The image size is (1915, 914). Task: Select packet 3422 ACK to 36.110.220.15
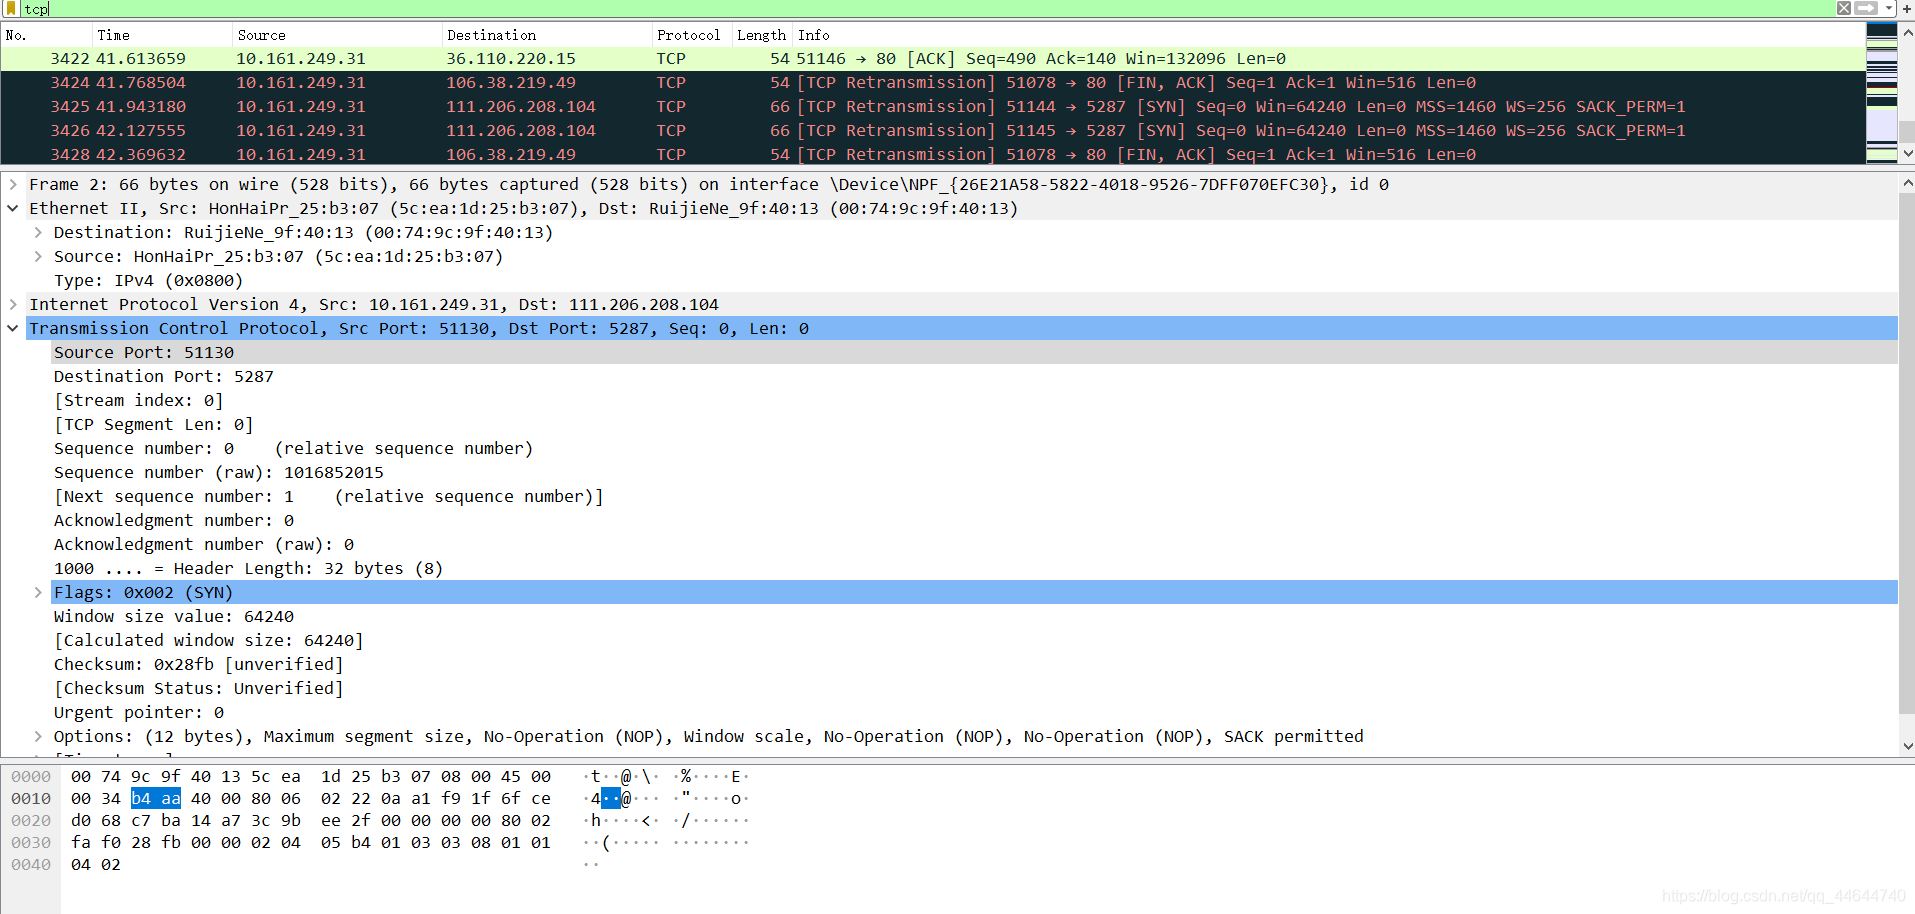[932, 59]
